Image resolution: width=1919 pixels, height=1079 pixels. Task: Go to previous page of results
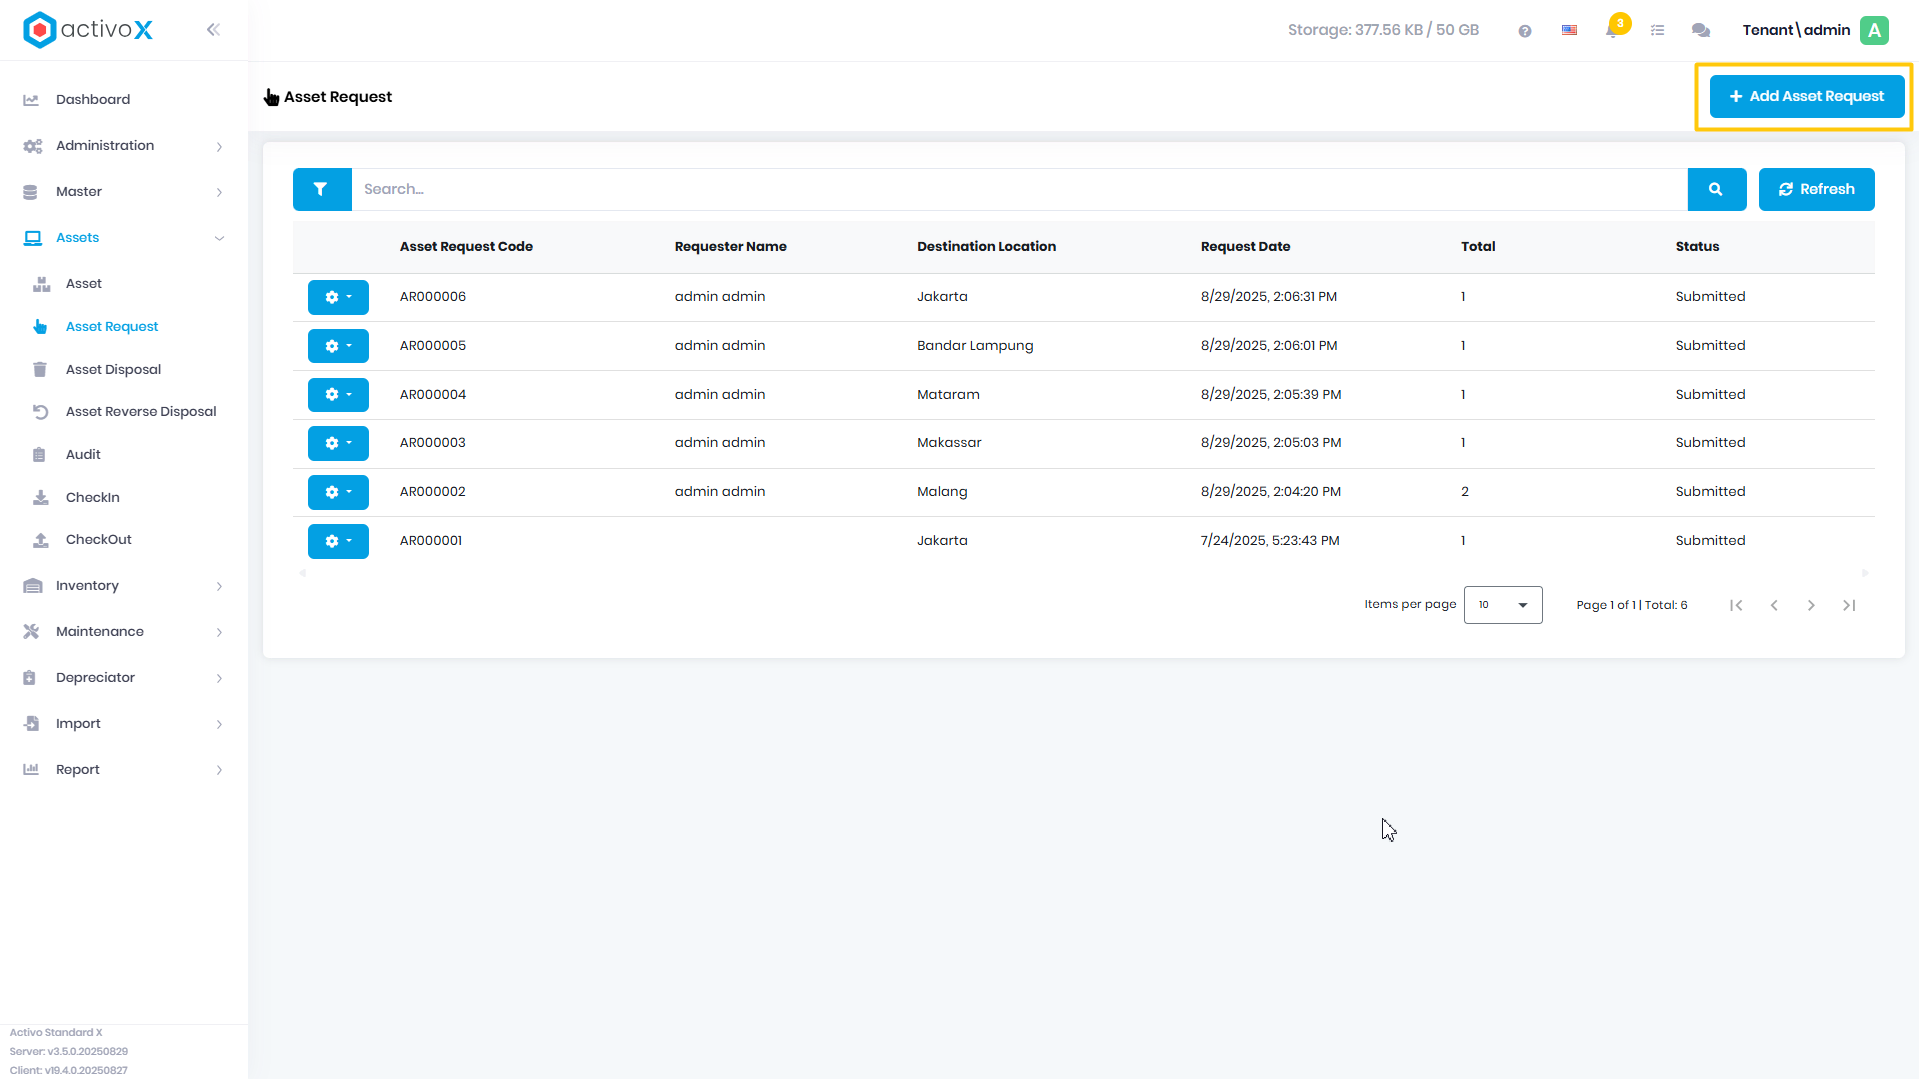1774,605
